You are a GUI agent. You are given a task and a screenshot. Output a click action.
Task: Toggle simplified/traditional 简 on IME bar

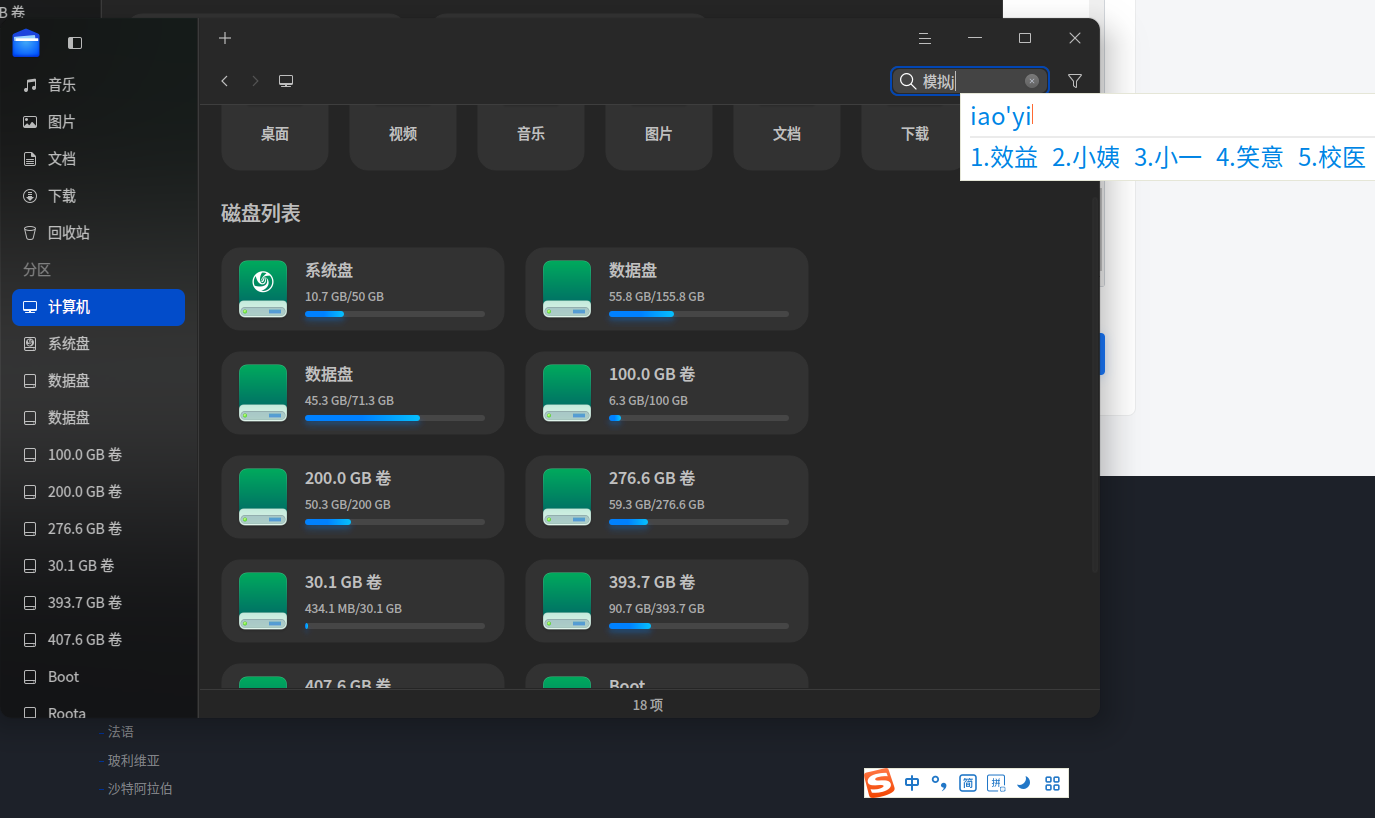tap(968, 783)
